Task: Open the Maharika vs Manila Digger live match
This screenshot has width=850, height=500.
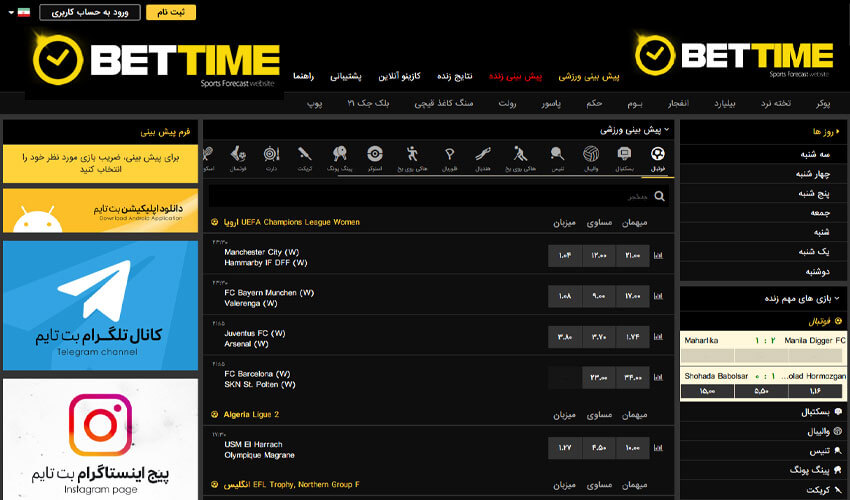Action: click(764, 347)
